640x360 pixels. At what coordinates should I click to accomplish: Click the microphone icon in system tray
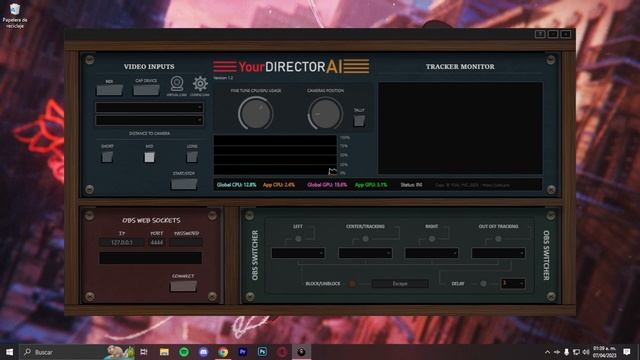(566, 352)
